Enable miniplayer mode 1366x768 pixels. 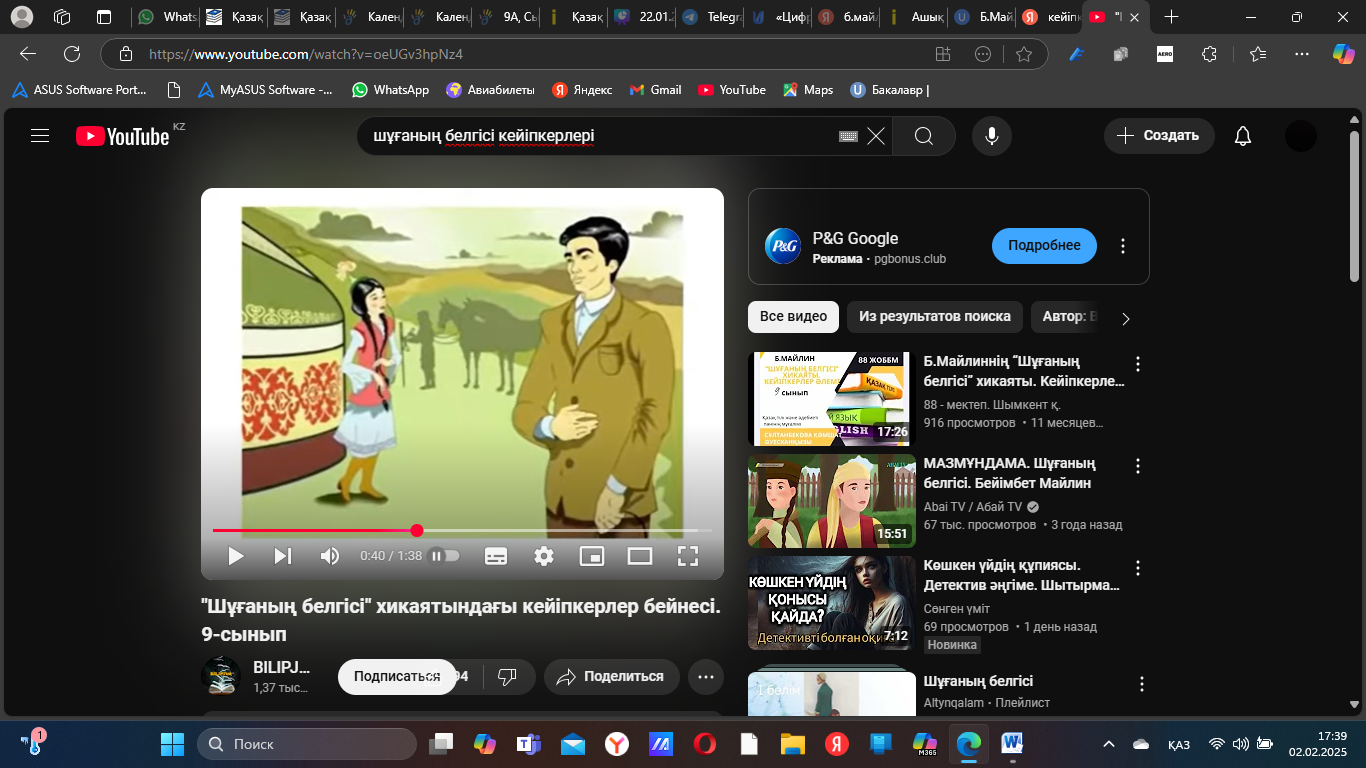tap(592, 556)
